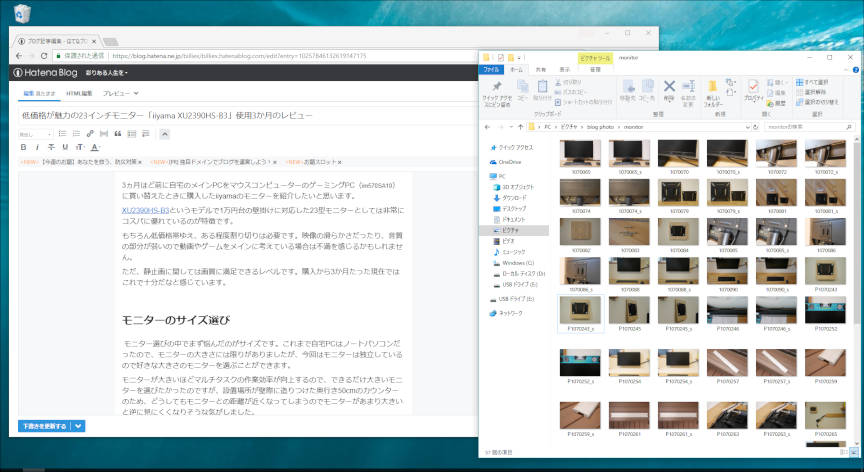Viewport: 864px width, 472px height.
Task: Click the rename icon in Explorer ribbon
Action: pos(688,86)
